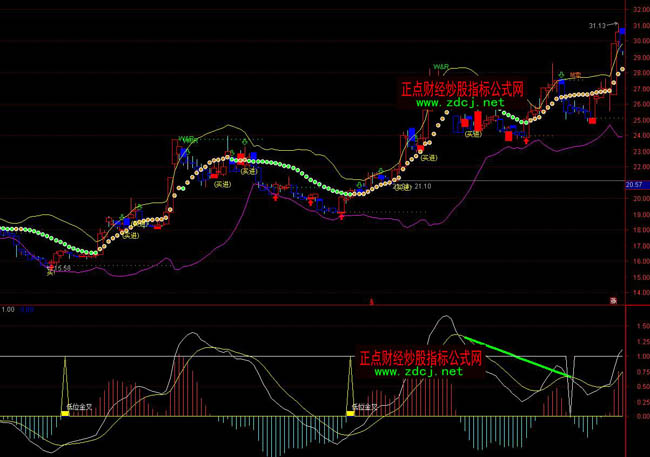Open the lower www.zdcj.net link

click(418, 371)
